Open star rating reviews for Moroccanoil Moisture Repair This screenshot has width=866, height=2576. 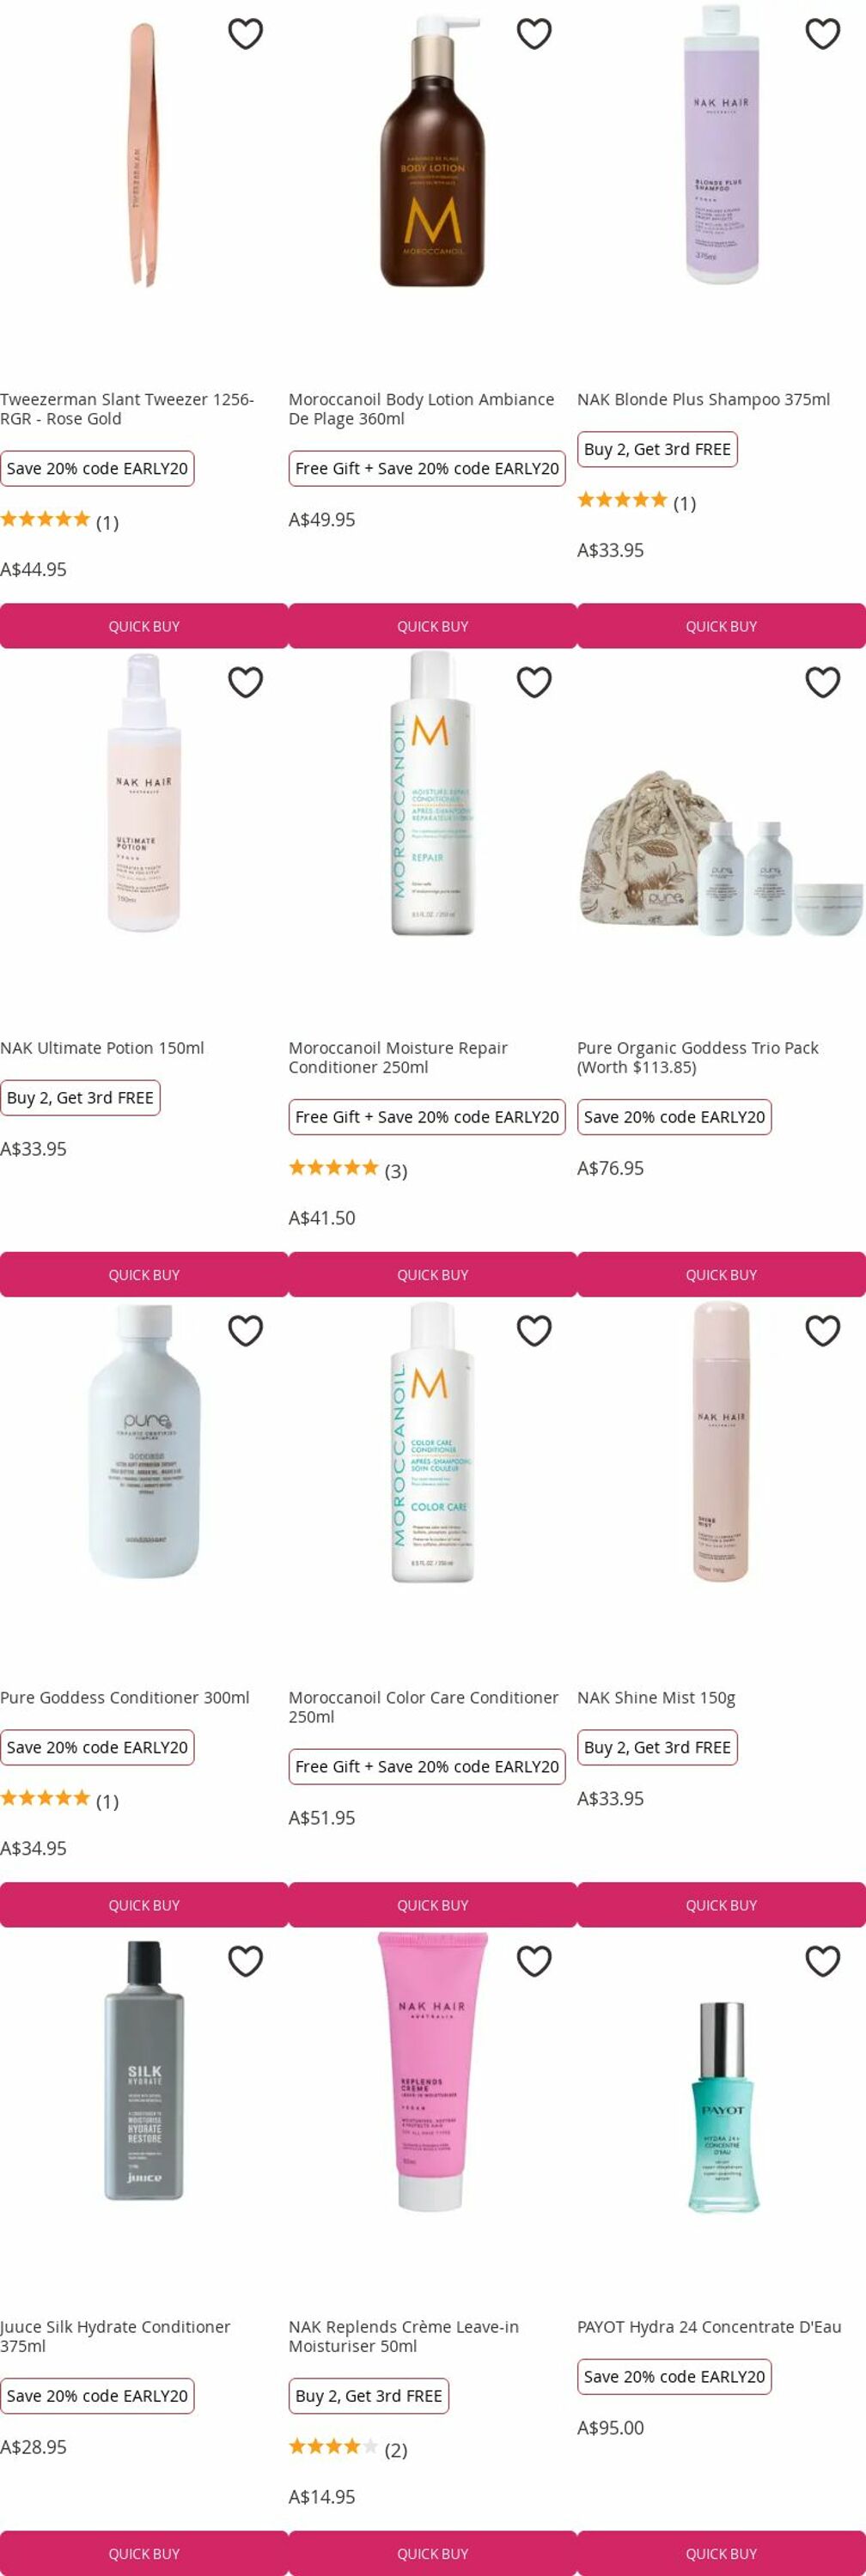(348, 1169)
